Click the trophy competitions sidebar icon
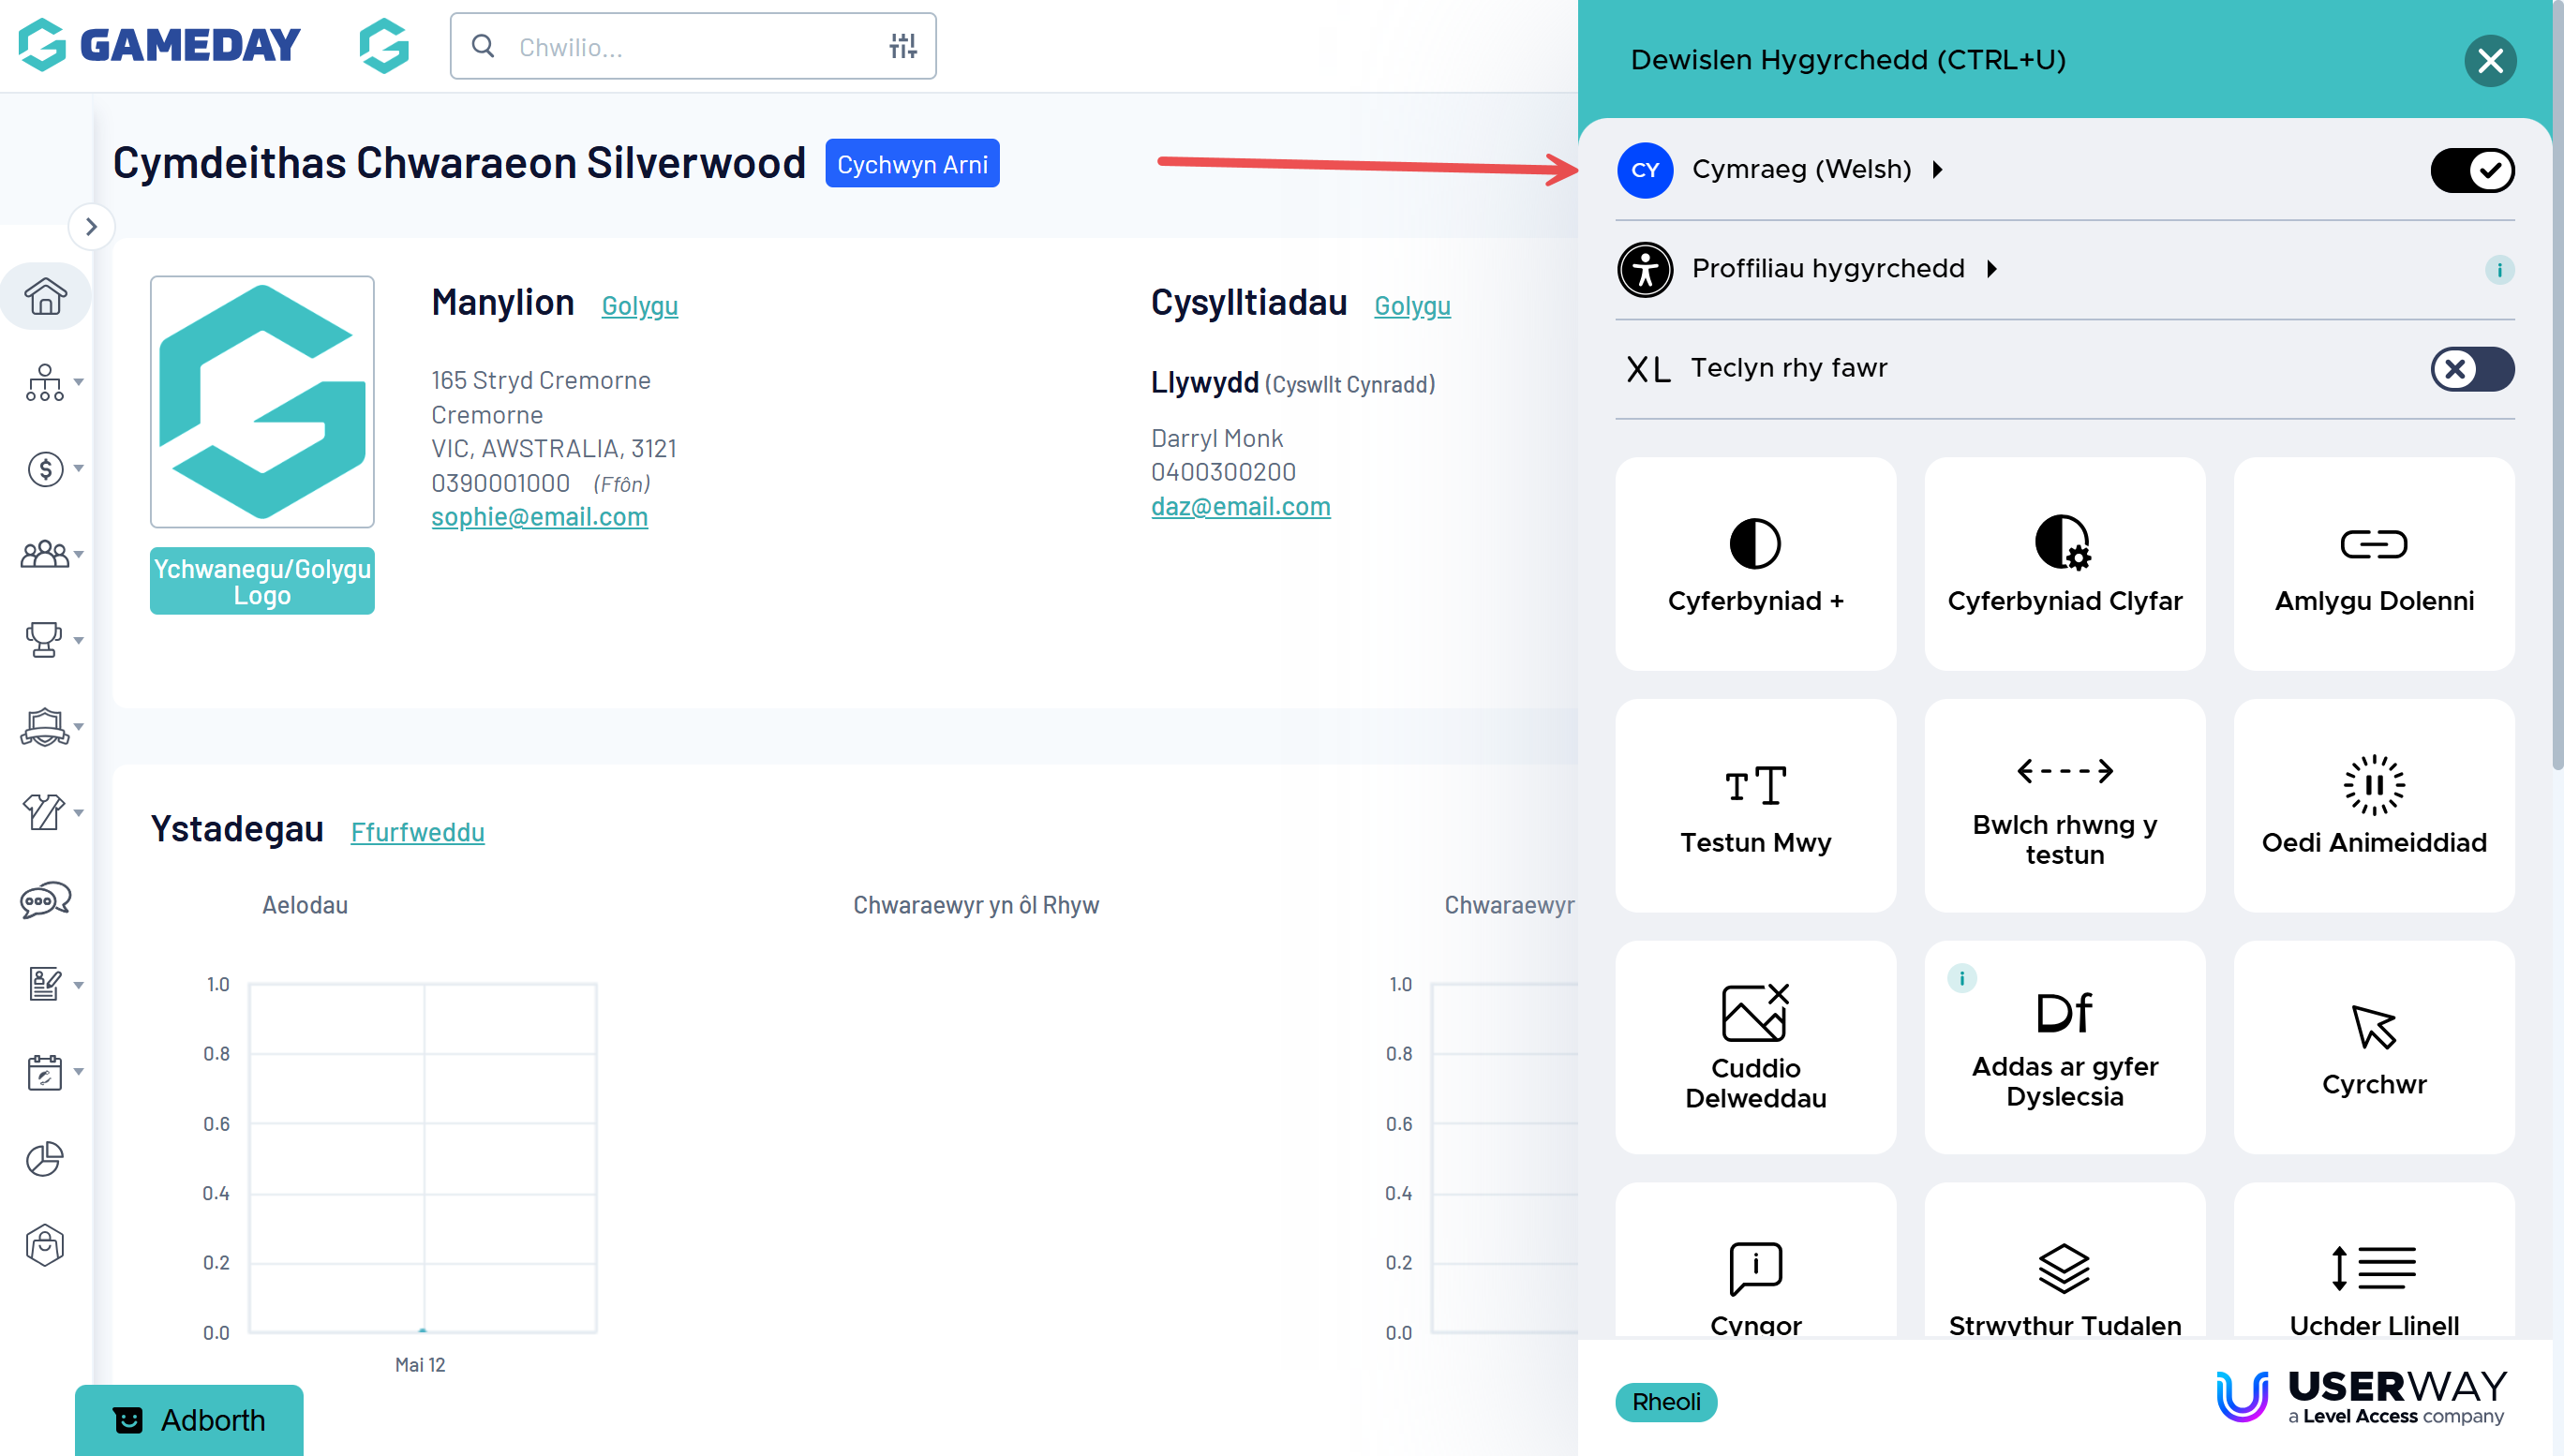Image resolution: width=2564 pixels, height=1456 pixels. 44,639
